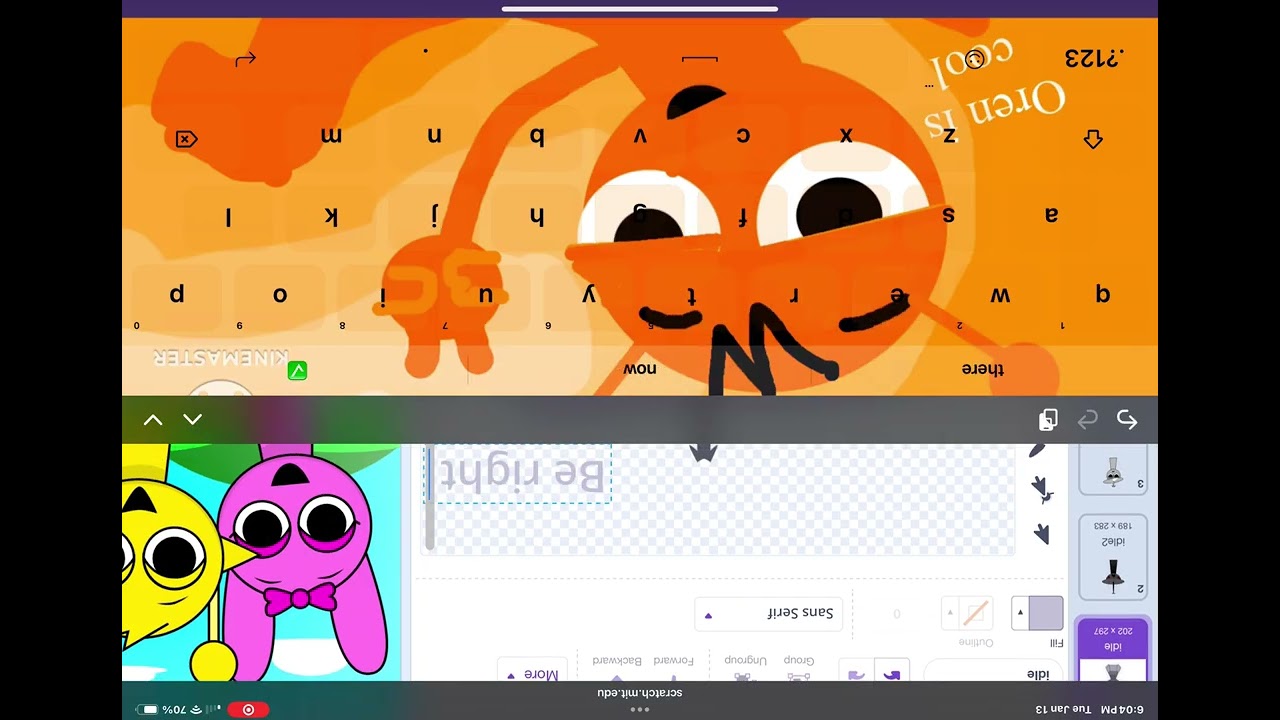This screenshot has width=1280, height=720.
Task: Select the Brush tool in paint editor
Action: click(1037, 451)
